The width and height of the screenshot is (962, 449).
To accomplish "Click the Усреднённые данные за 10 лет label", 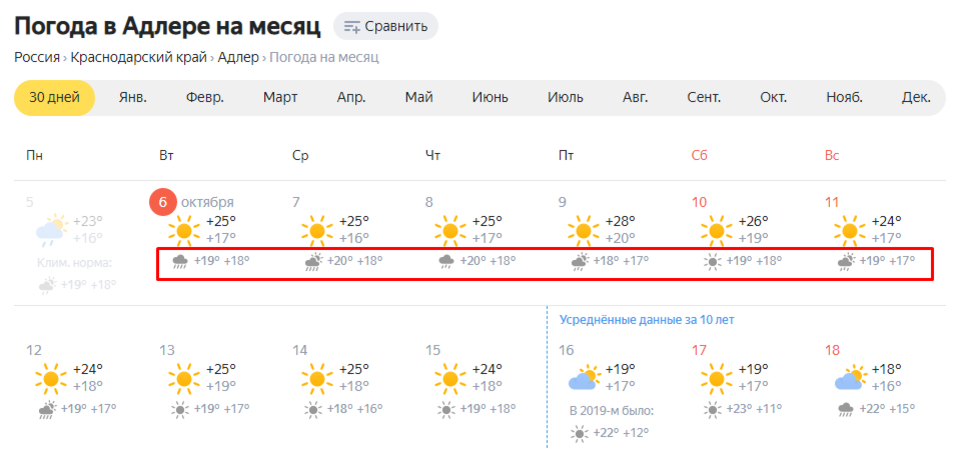I will point(647,320).
